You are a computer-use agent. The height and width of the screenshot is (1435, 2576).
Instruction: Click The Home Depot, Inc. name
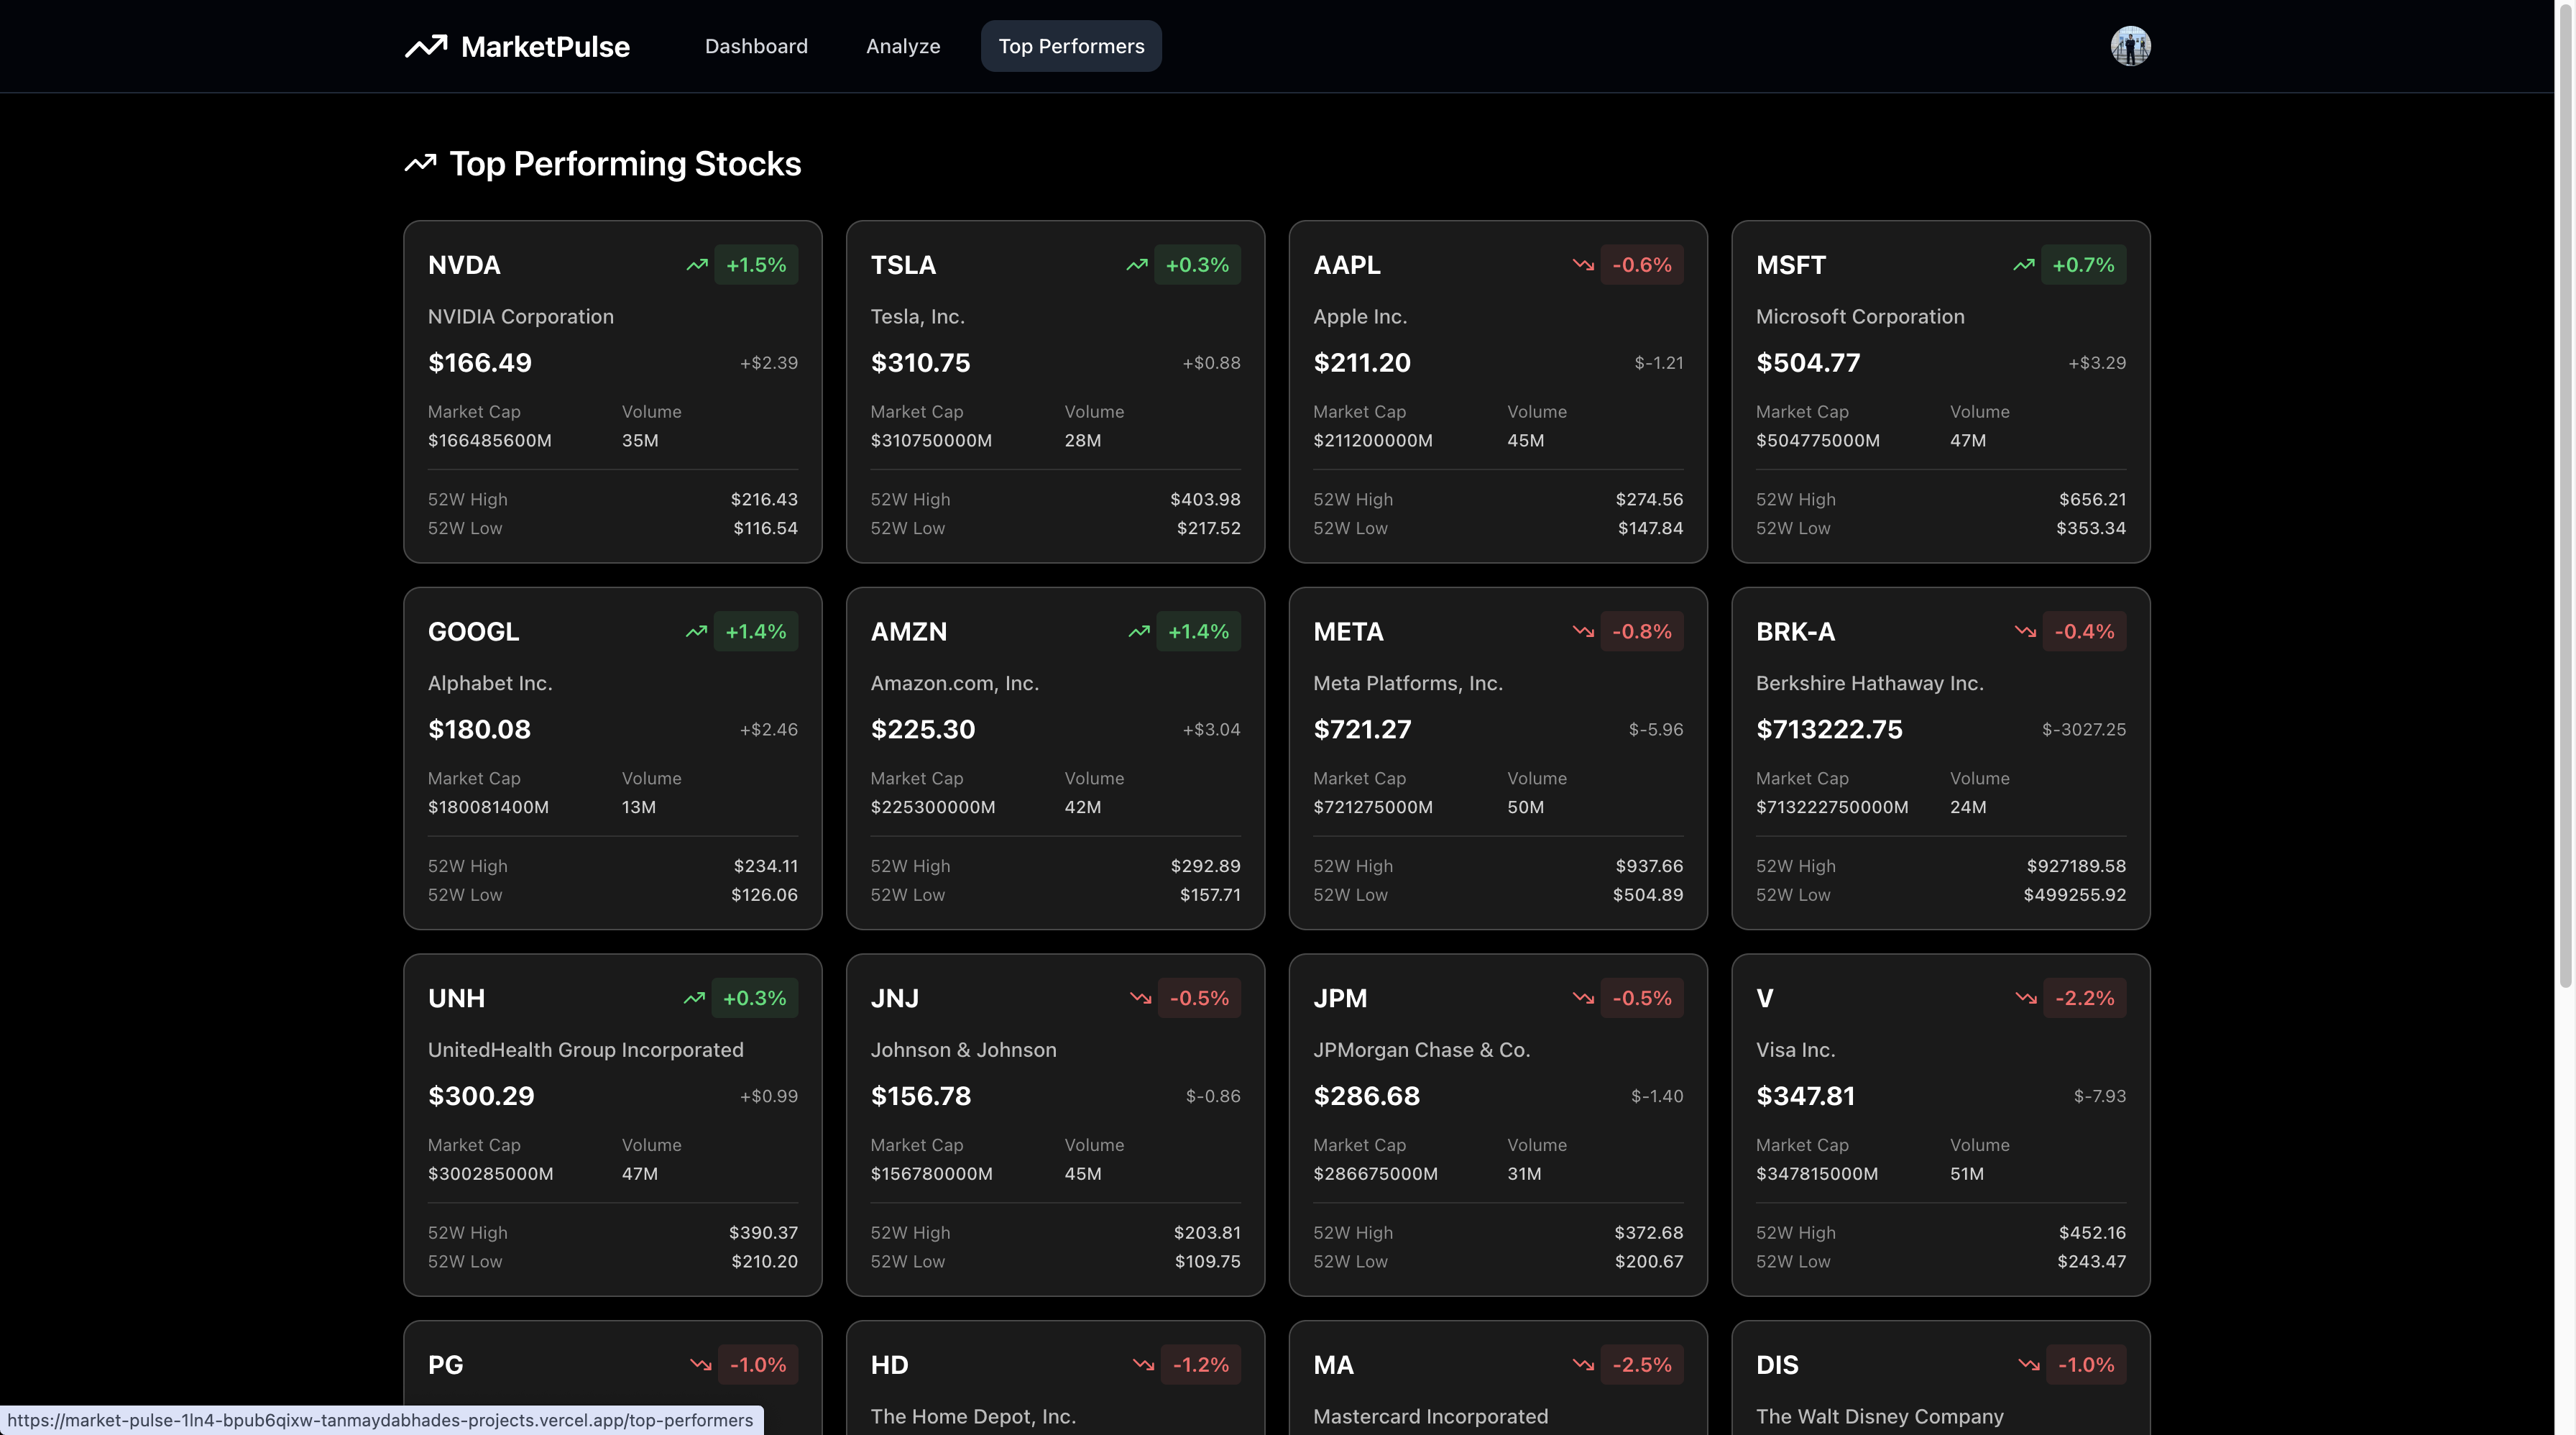(973, 1417)
